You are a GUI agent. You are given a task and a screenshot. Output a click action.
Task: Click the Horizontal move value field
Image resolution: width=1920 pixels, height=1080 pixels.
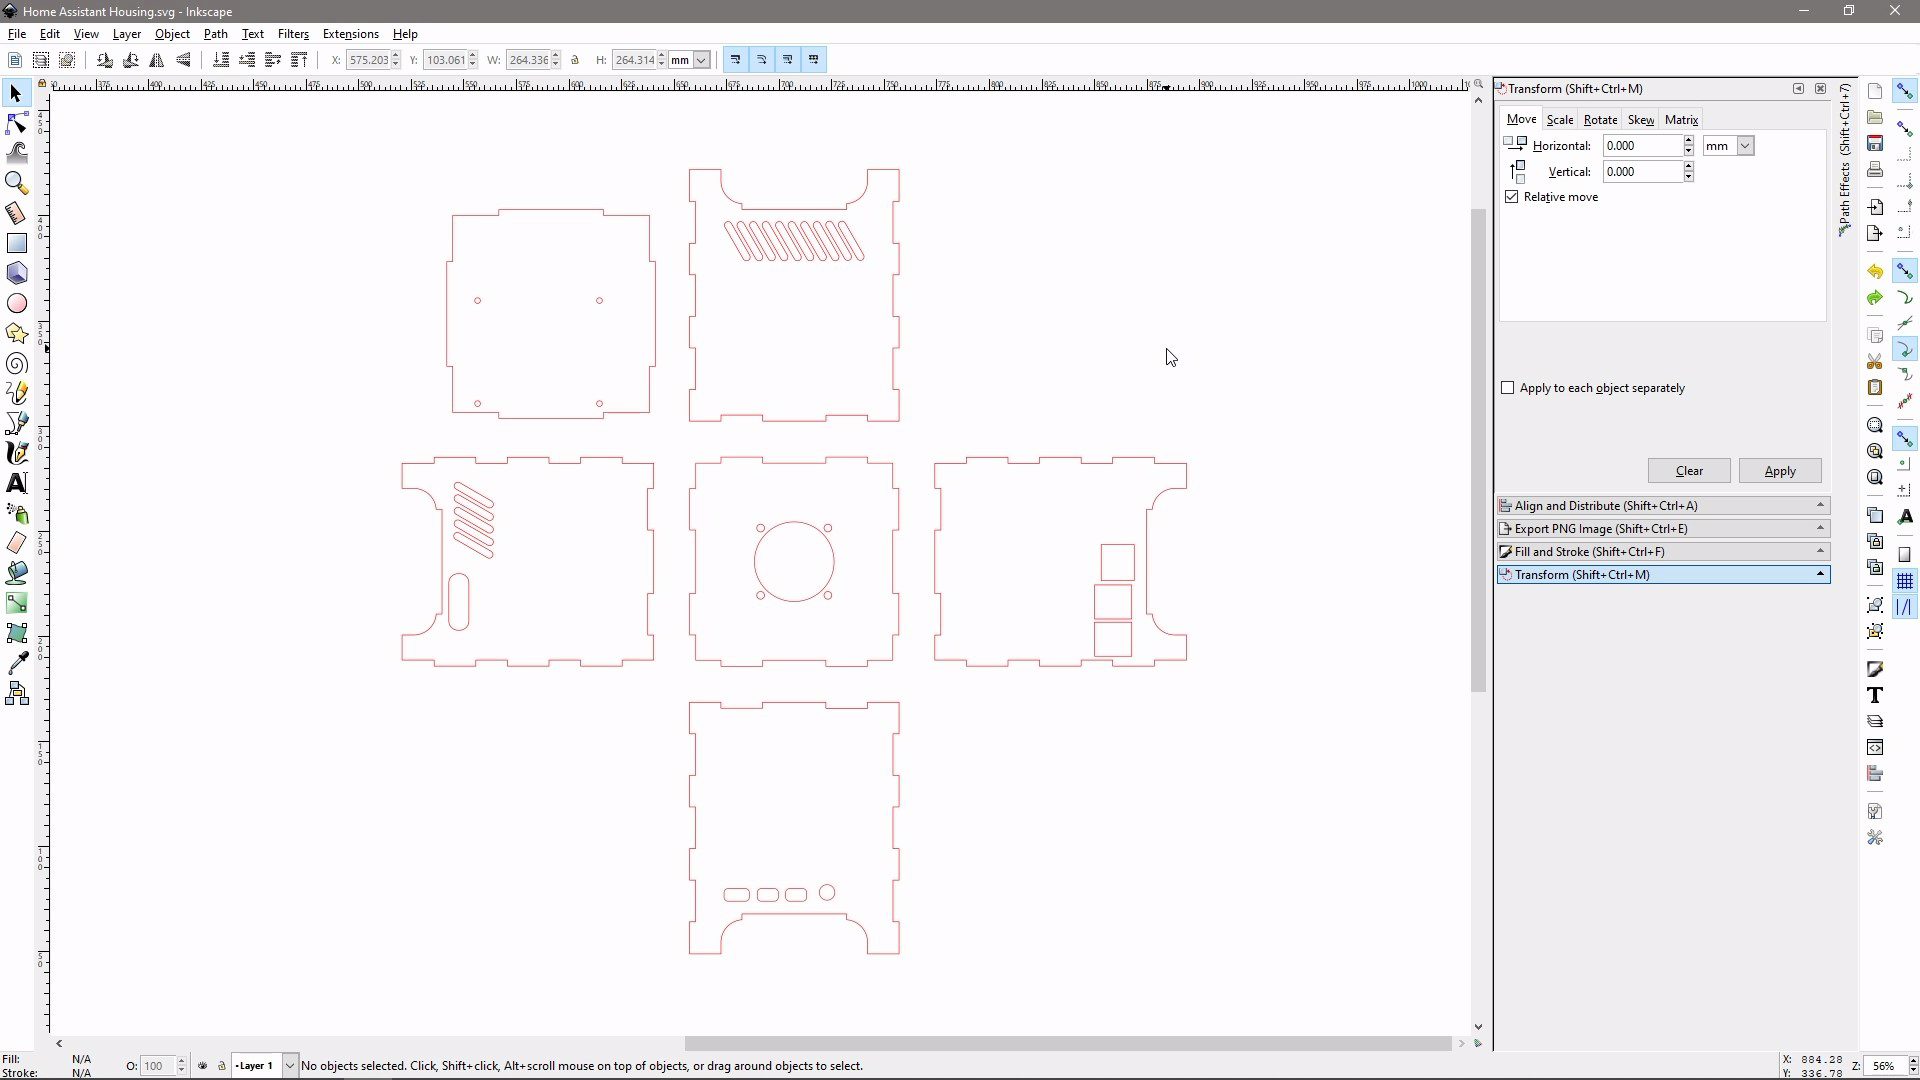1641,146
